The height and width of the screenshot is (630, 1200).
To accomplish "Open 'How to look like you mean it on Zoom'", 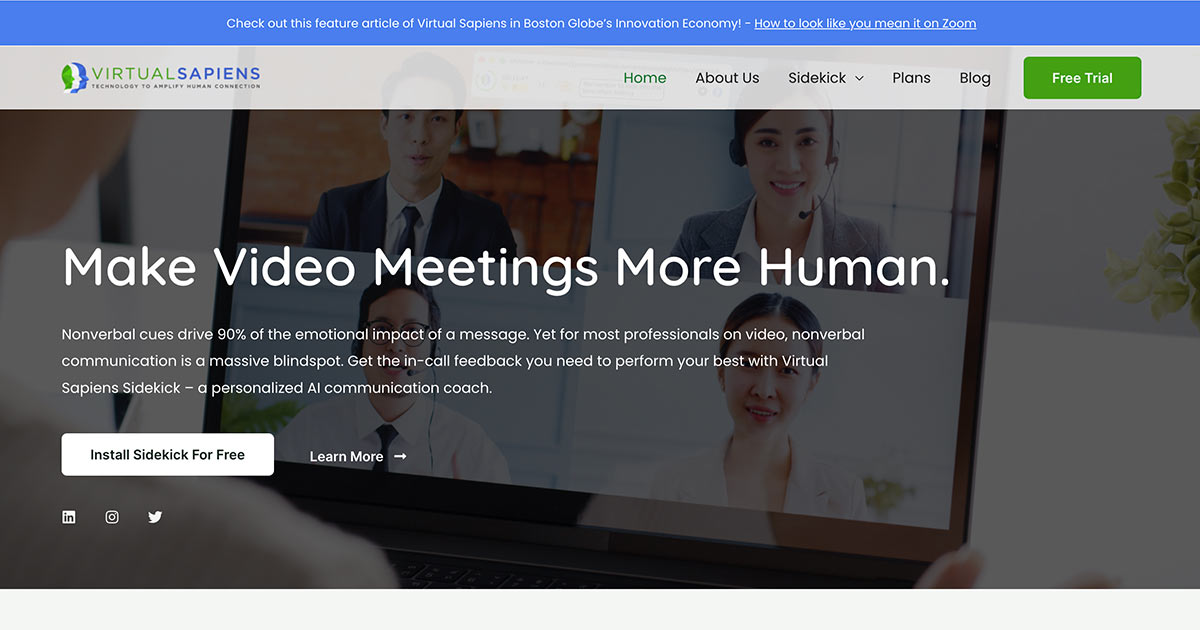I will click(x=864, y=22).
